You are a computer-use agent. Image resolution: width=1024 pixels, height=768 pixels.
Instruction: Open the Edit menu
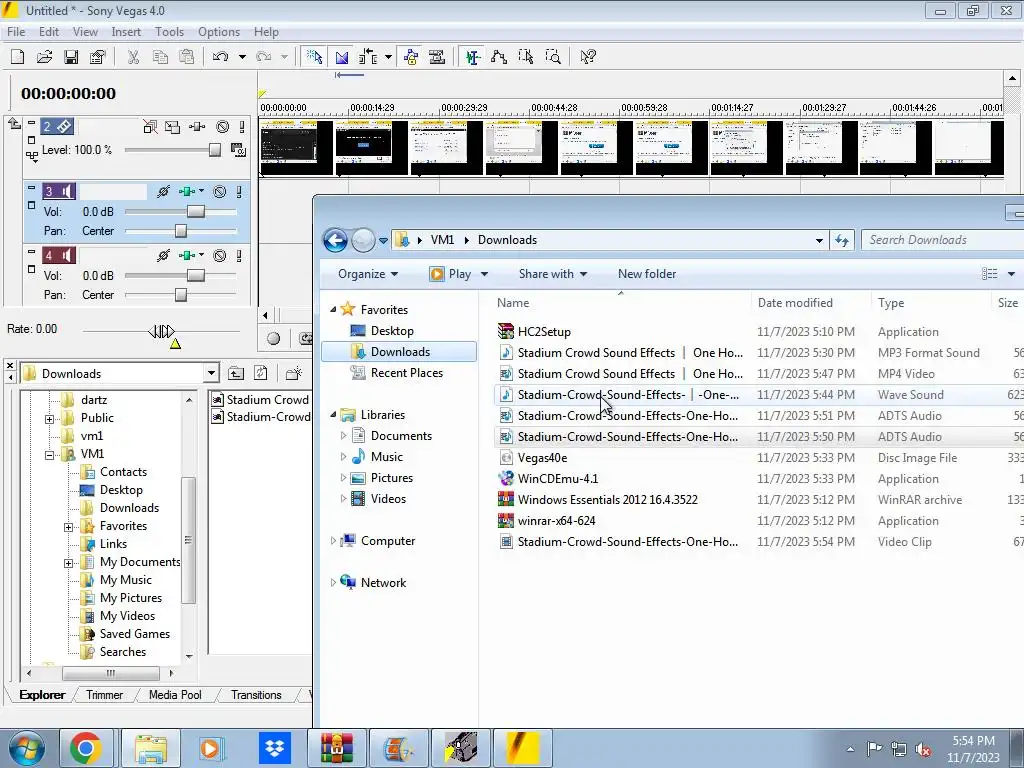tap(49, 31)
